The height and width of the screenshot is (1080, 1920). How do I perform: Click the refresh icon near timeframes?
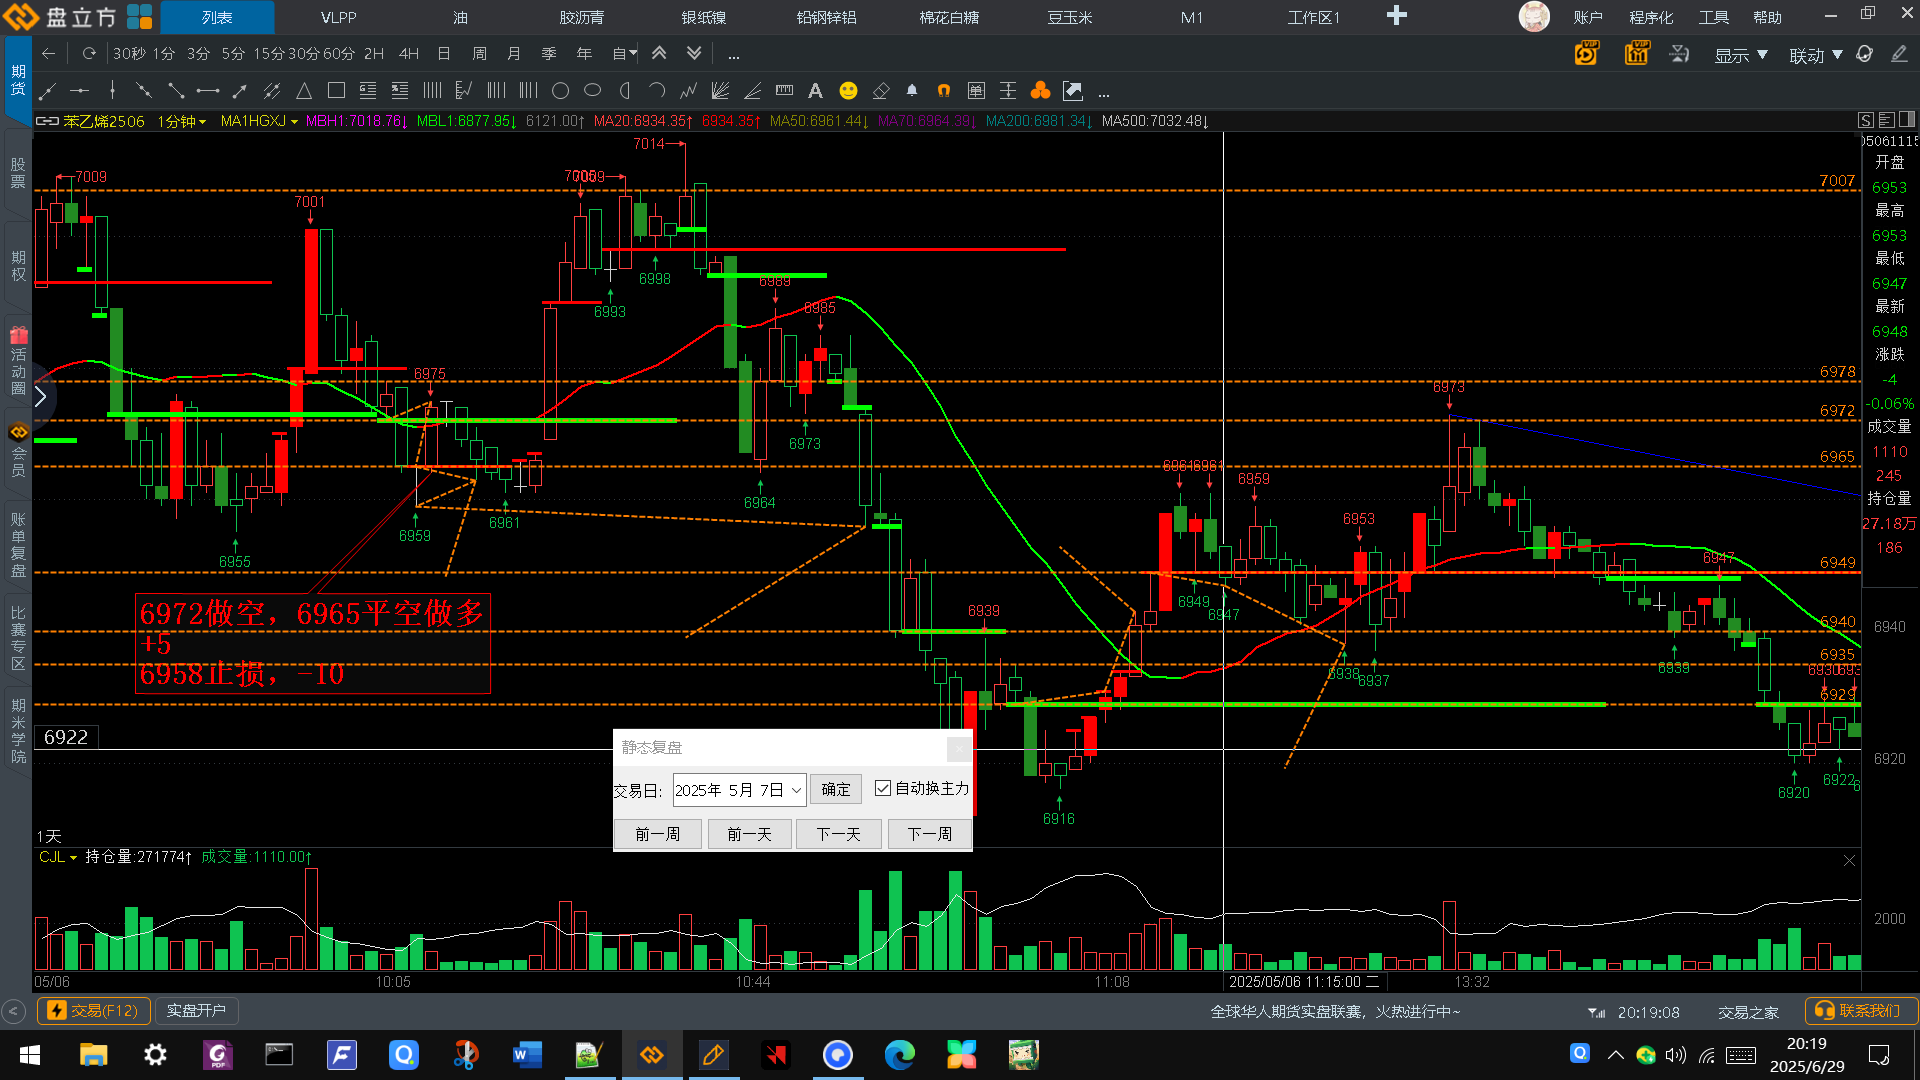pos(89,54)
